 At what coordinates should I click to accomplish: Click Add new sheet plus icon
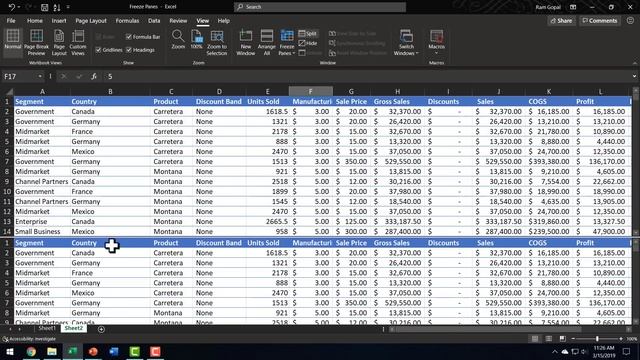click(x=101, y=329)
